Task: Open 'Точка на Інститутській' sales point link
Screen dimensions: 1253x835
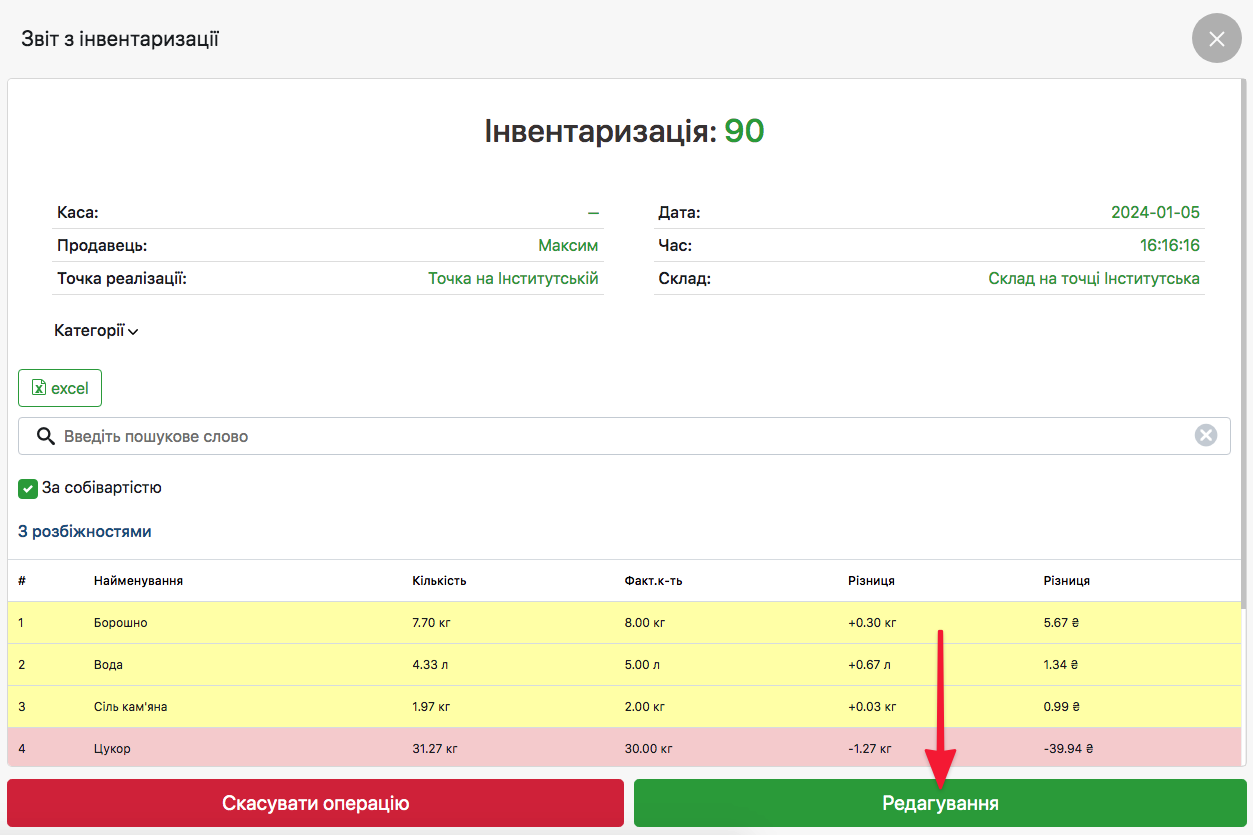Action: 513,278
